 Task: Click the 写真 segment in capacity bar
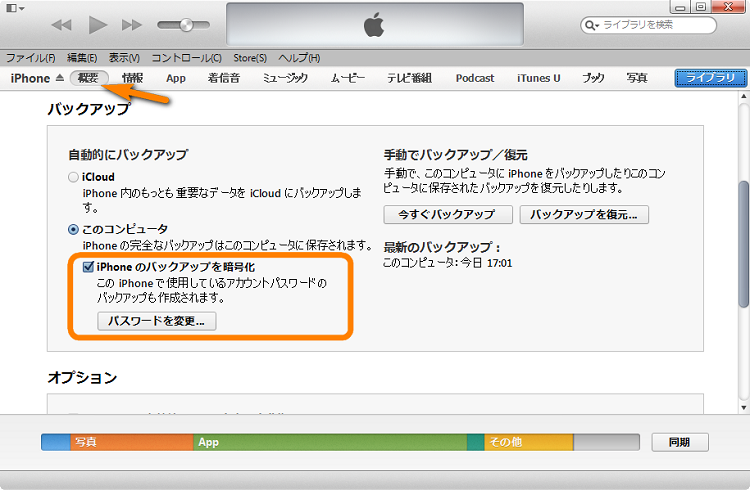coord(132,442)
